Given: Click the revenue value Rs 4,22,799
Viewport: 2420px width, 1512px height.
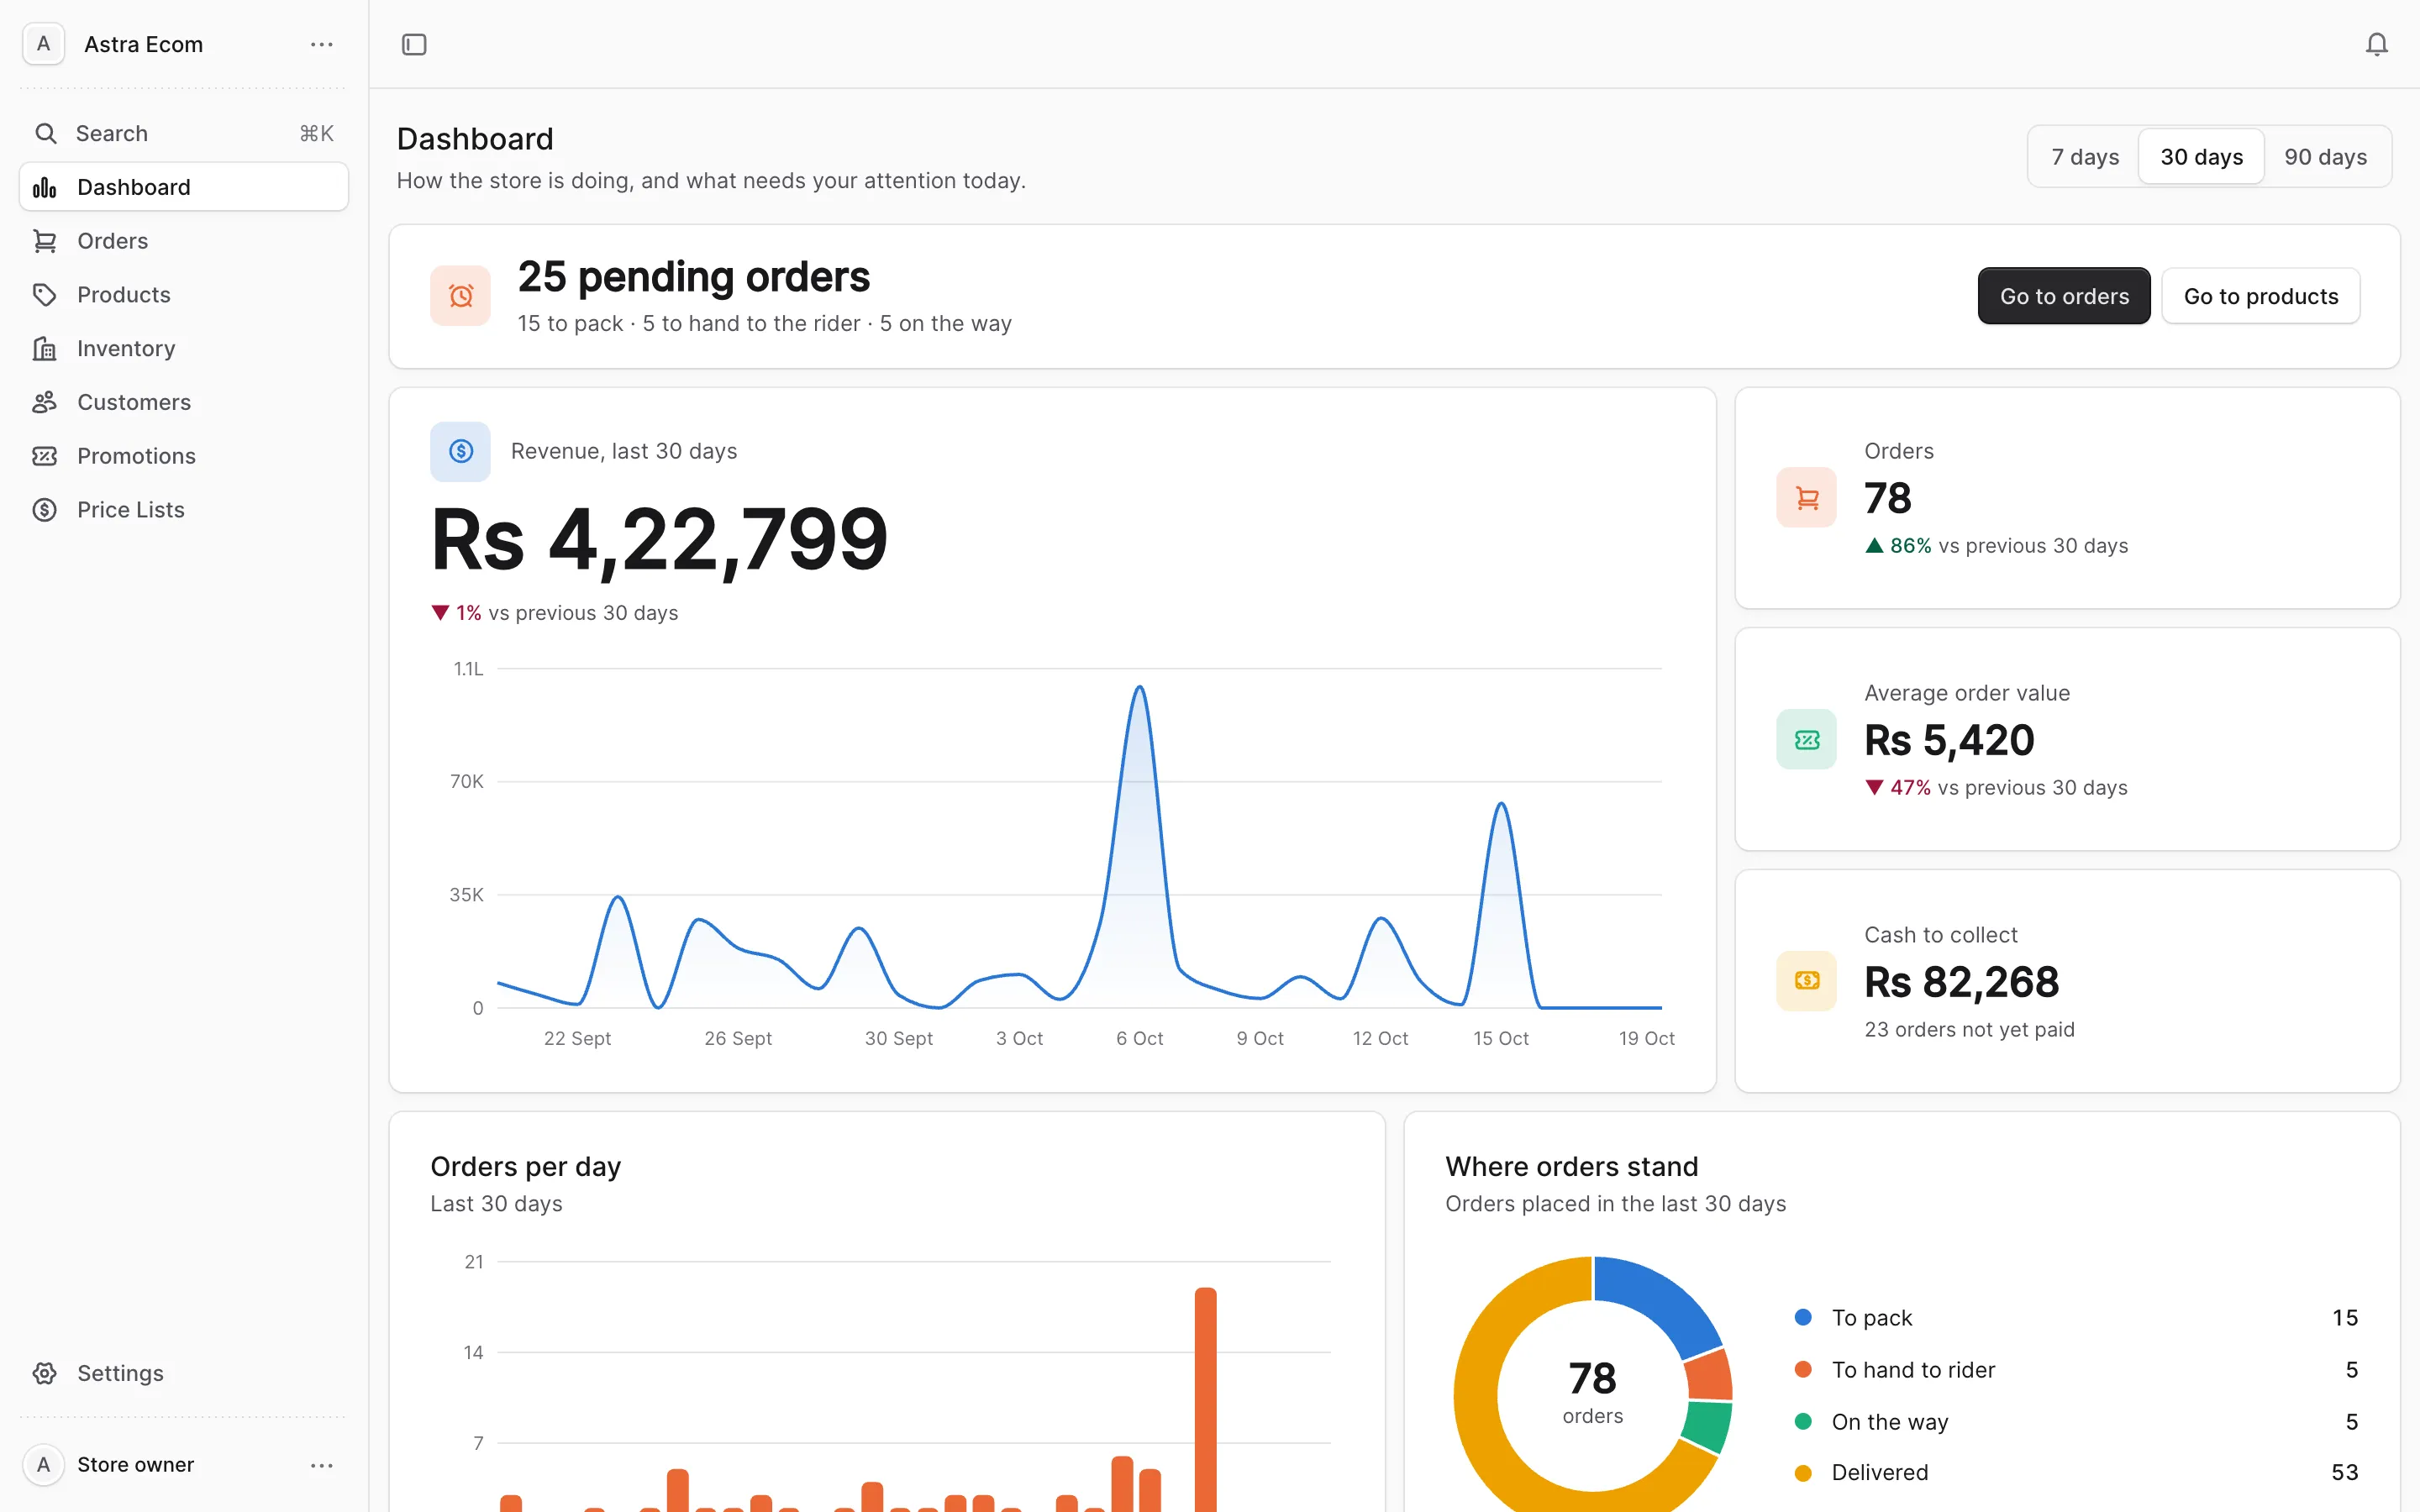Looking at the screenshot, I should pyautogui.click(x=659, y=540).
